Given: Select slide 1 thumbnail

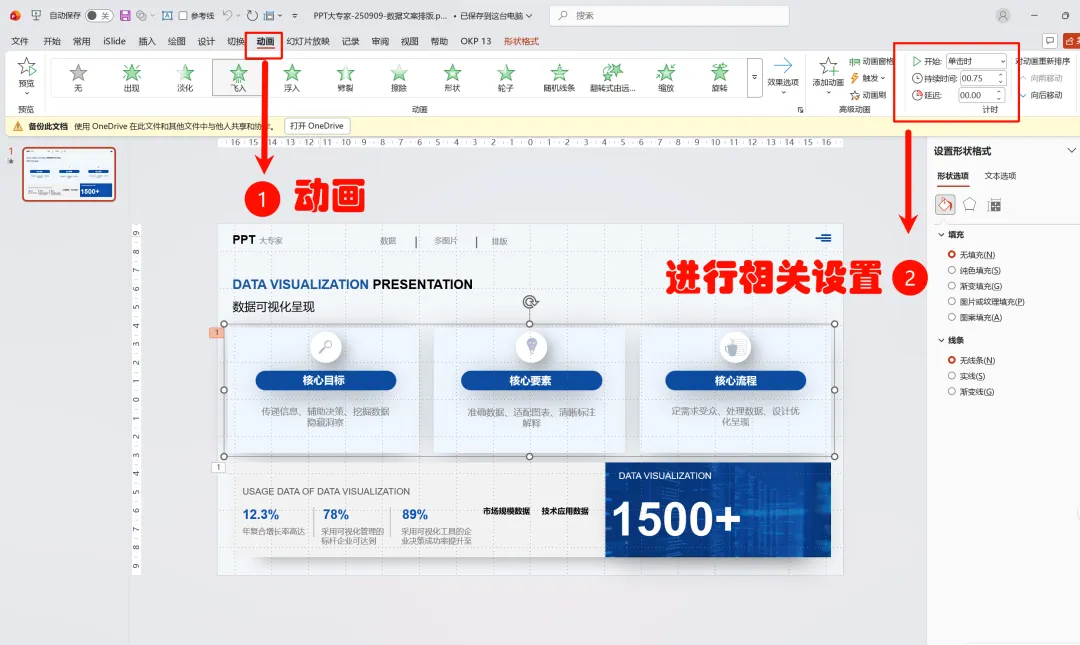Looking at the screenshot, I should (x=69, y=174).
